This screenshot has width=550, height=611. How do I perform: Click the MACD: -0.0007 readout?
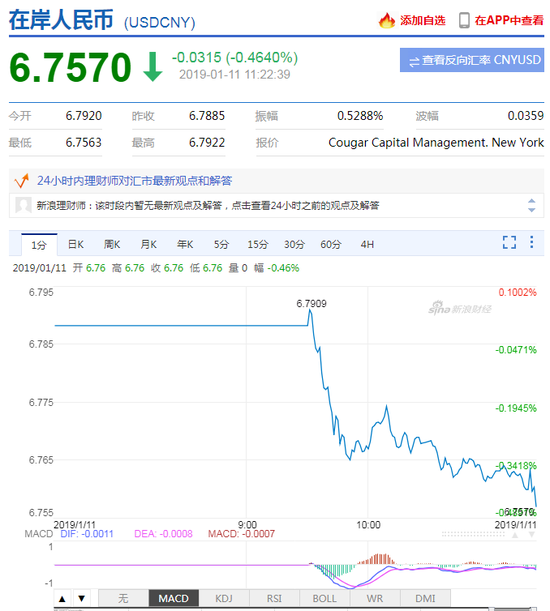click(241, 533)
